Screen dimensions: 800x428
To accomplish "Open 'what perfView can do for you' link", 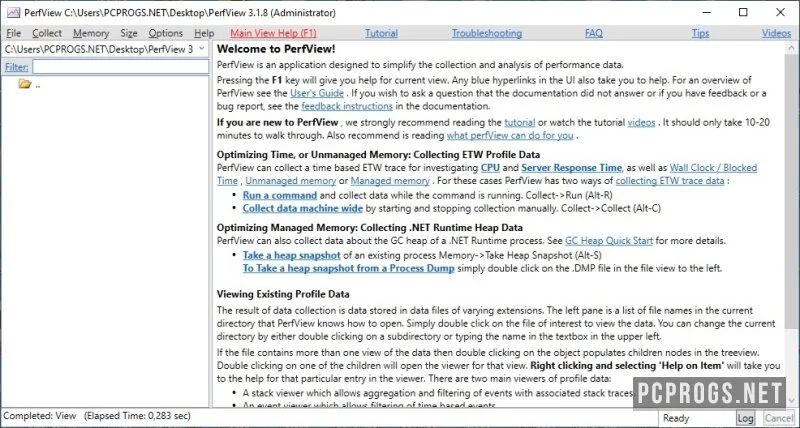I will pyautogui.click(x=510, y=135).
